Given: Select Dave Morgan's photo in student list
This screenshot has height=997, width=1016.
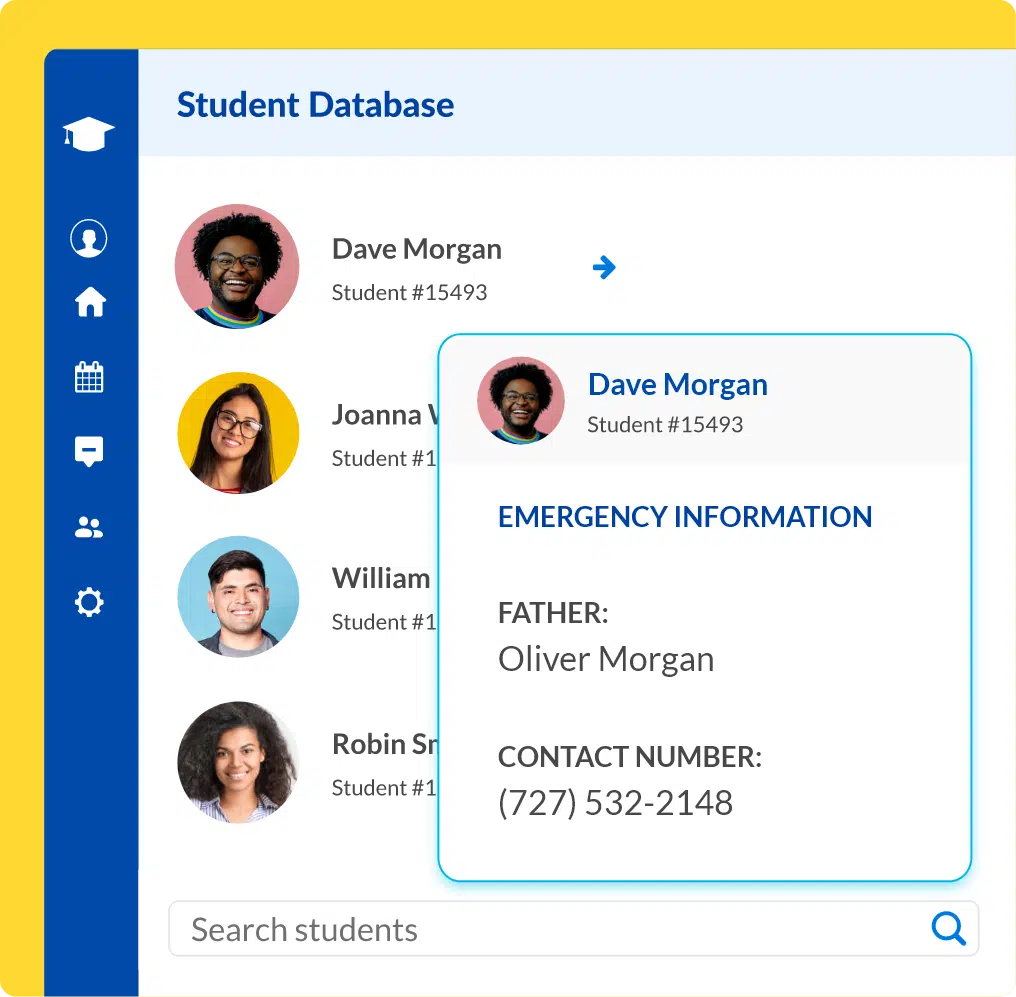Looking at the screenshot, I should 237,267.
